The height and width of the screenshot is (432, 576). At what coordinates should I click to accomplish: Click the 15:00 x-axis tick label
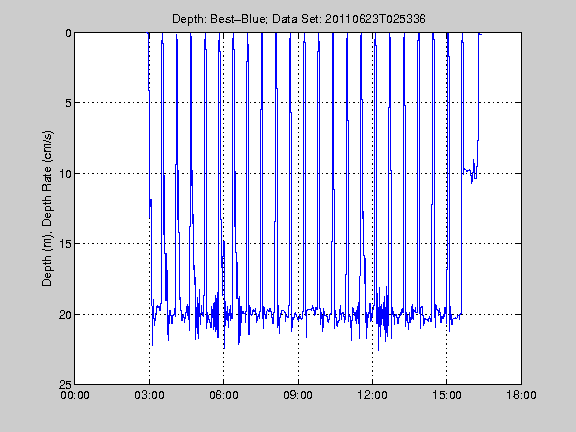pyautogui.click(x=447, y=395)
